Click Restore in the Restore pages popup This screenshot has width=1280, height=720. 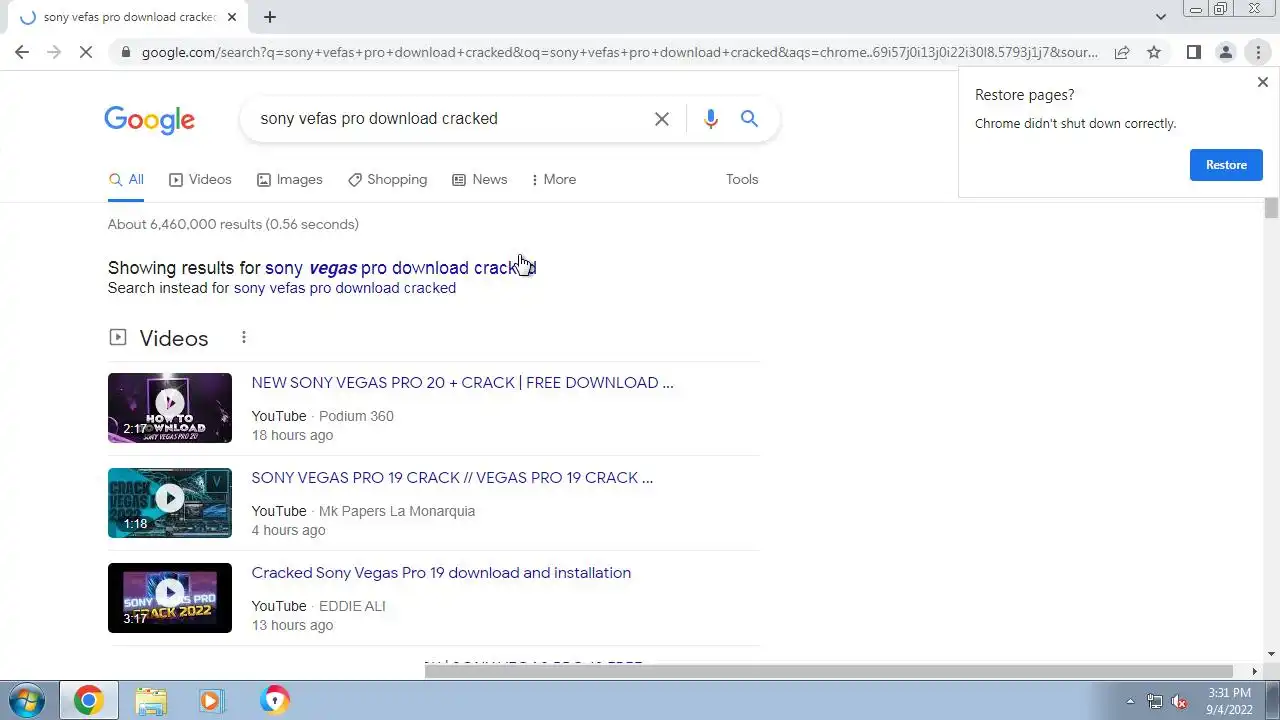pyautogui.click(x=1226, y=165)
